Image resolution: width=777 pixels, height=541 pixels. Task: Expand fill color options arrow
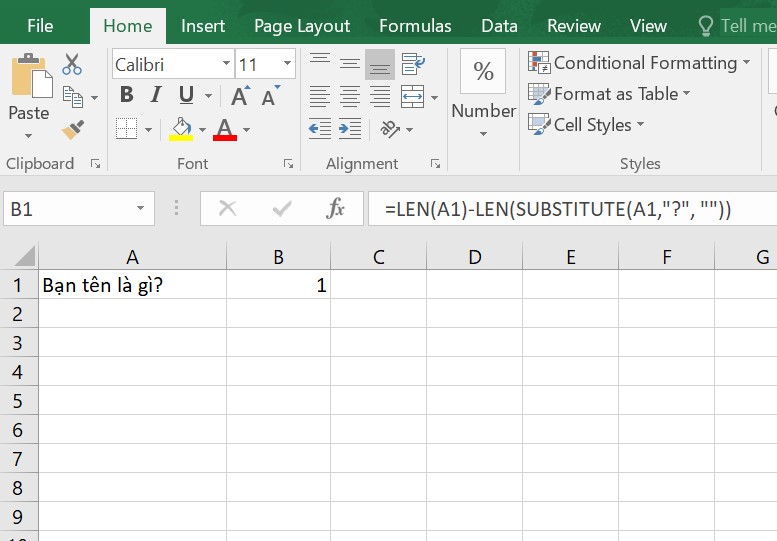(x=202, y=130)
